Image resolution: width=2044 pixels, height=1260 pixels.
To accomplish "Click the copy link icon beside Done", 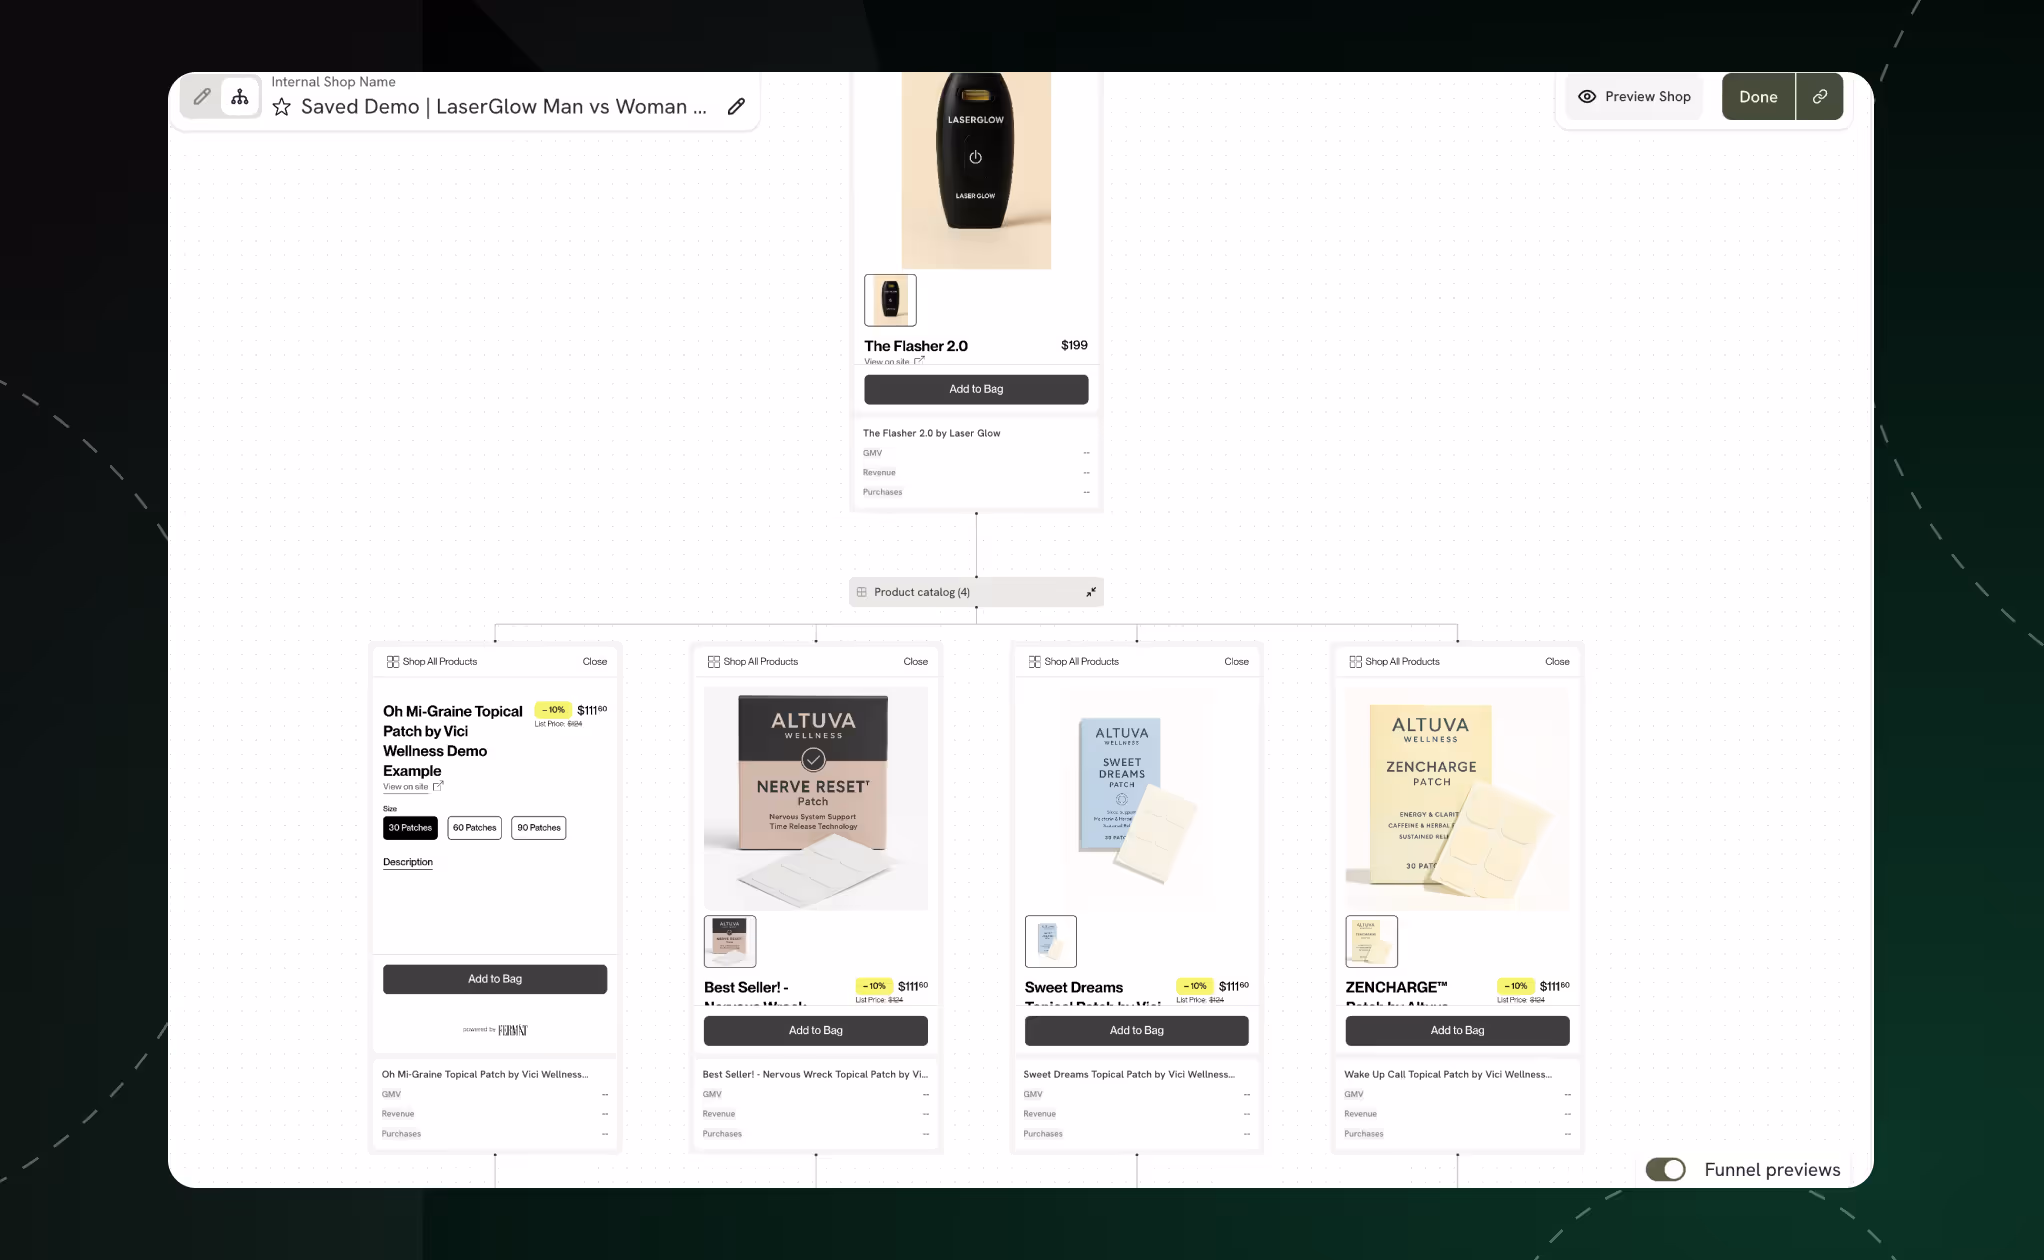I will pos(1820,97).
